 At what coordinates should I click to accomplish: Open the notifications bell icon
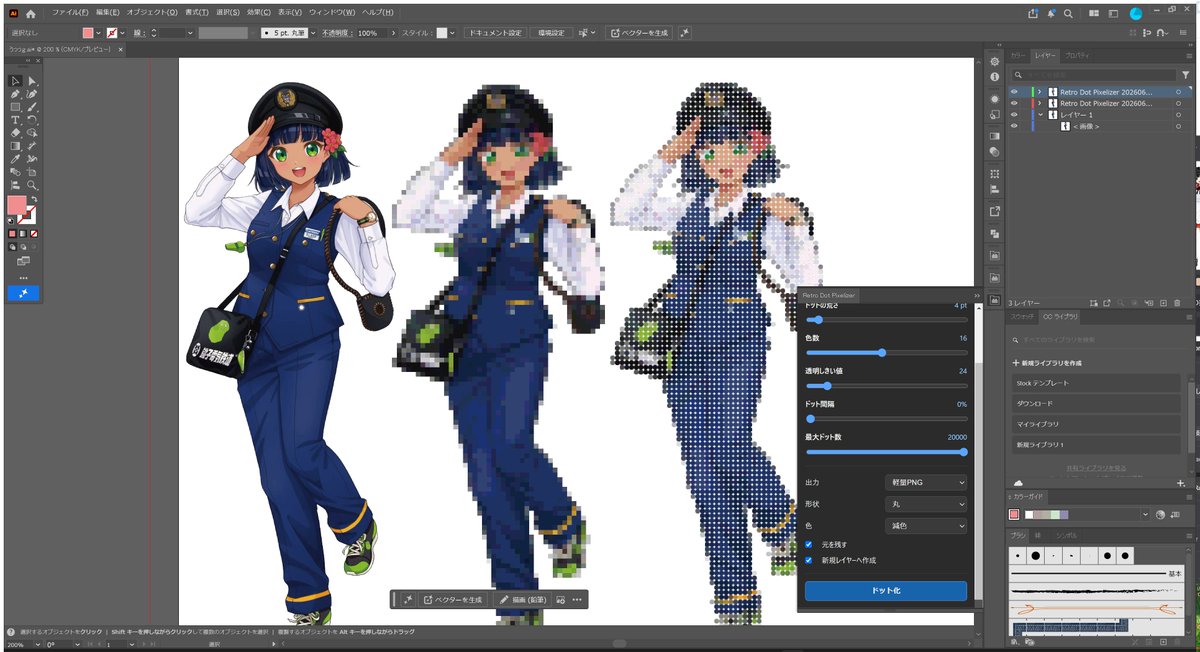point(1051,14)
